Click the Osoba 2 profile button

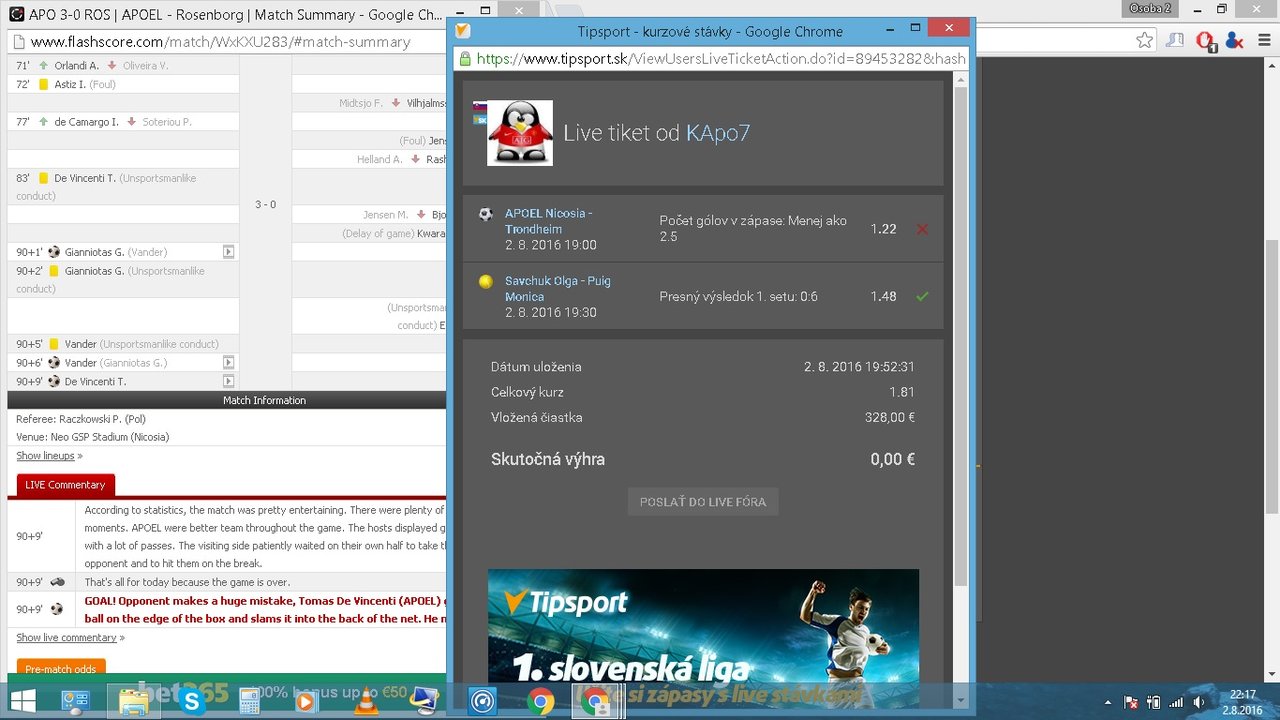click(1149, 8)
